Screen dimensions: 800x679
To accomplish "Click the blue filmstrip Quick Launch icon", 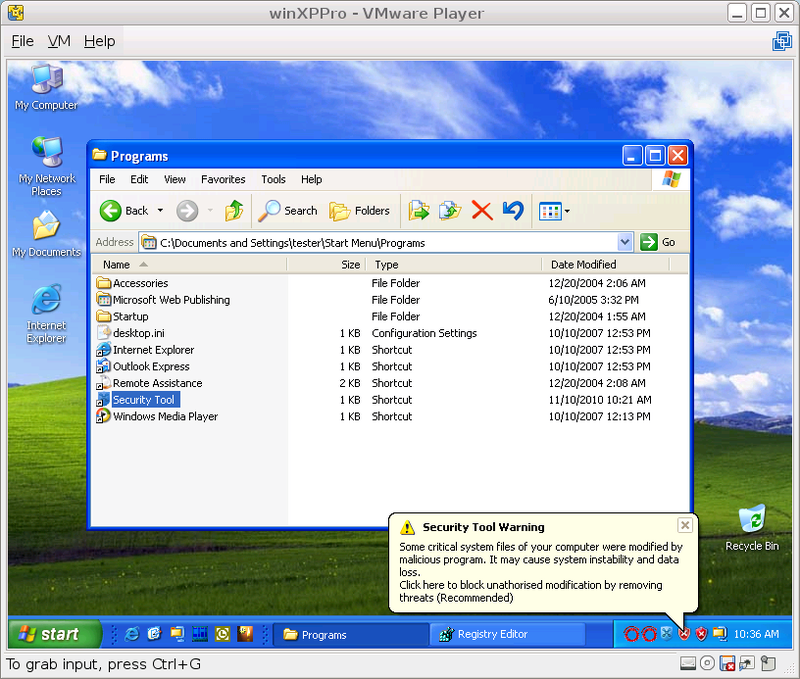I will pyautogui.click(x=199, y=634).
